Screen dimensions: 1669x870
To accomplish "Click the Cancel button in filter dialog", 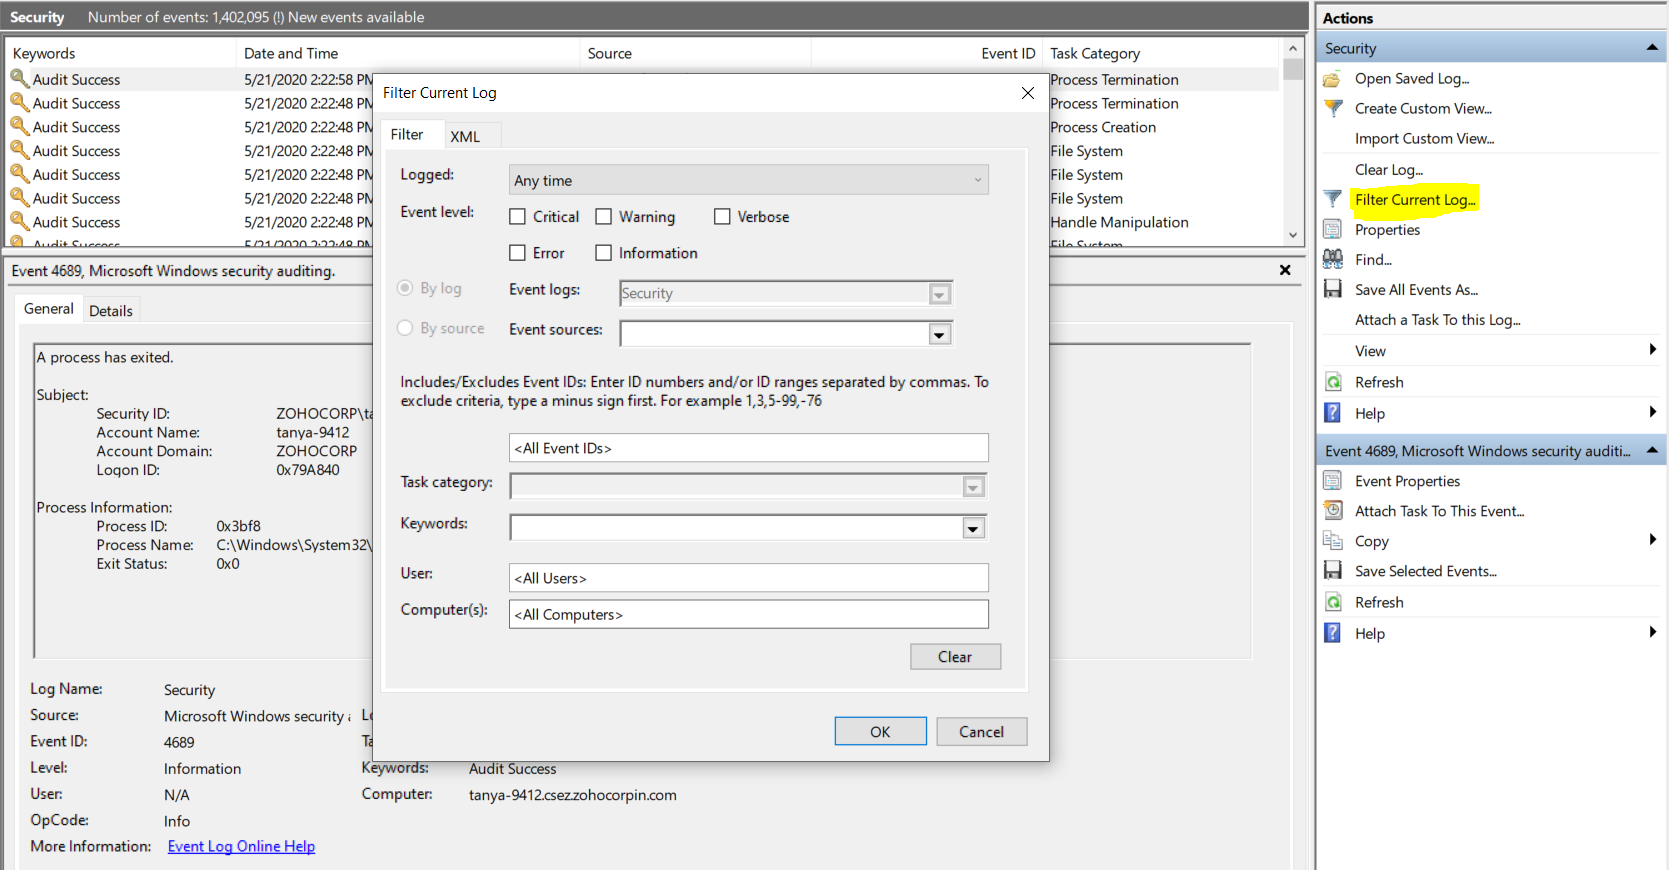I will pos(981,732).
